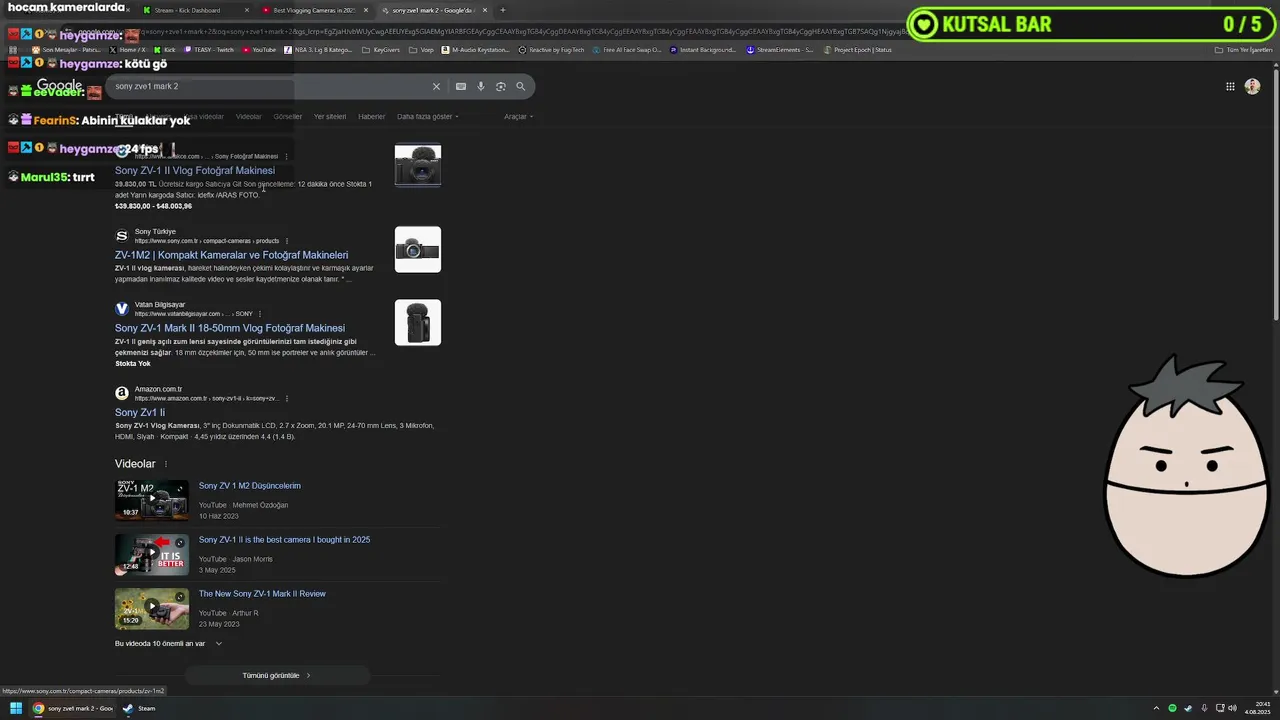Image resolution: width=1280 pixels, height=720 pixels.
Task: Open Sony ZV-1 II Vlog Fotoğraf Makinesi result
Action: click(195, 170)
